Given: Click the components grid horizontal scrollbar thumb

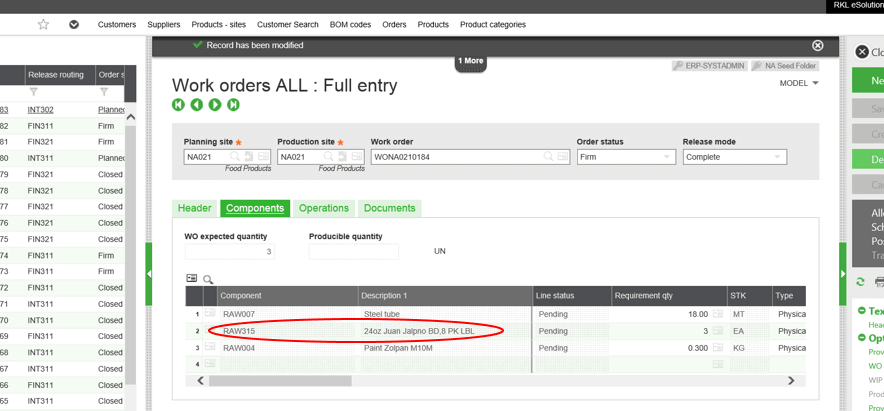Looking at the screenshot, I should click(280, 381).
